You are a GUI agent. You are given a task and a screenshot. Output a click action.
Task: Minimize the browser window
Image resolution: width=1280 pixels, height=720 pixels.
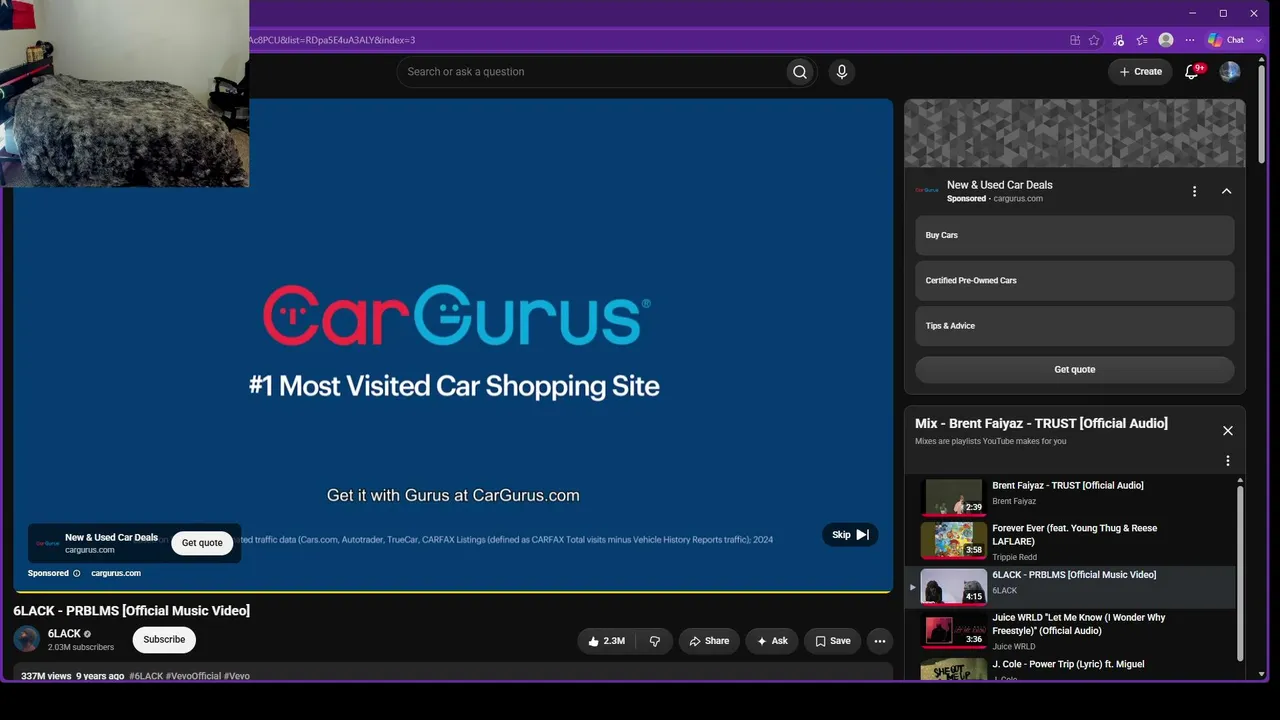[x=1192, y=13]
